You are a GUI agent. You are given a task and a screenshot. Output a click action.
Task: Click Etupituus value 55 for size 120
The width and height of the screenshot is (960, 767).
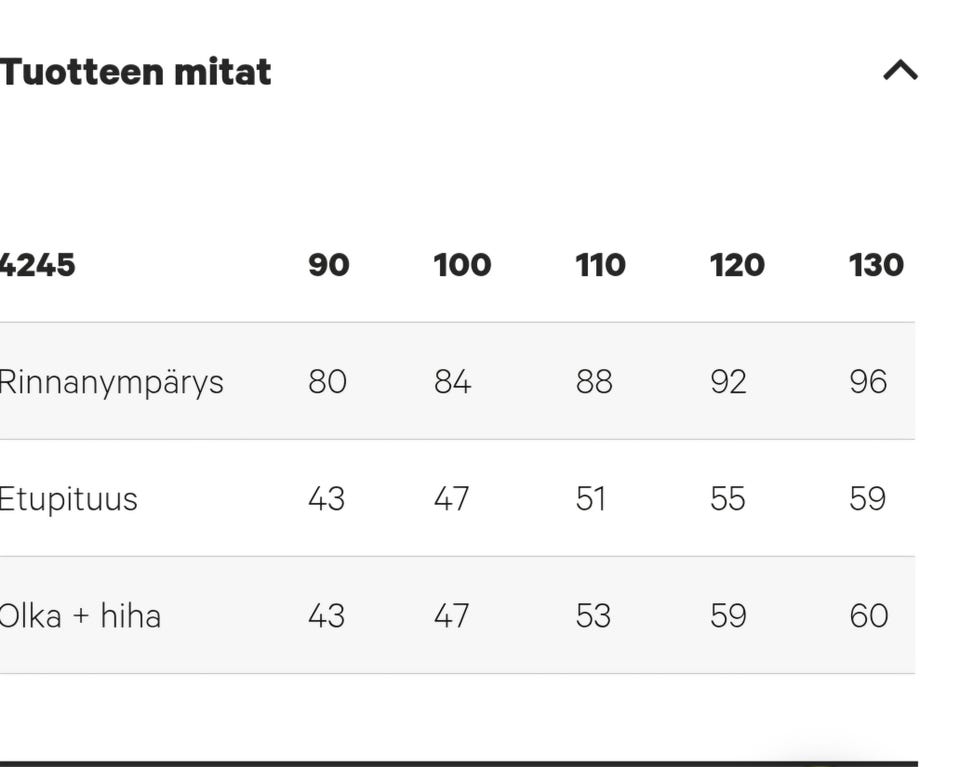pyautogui.click(x=728, y=499)
